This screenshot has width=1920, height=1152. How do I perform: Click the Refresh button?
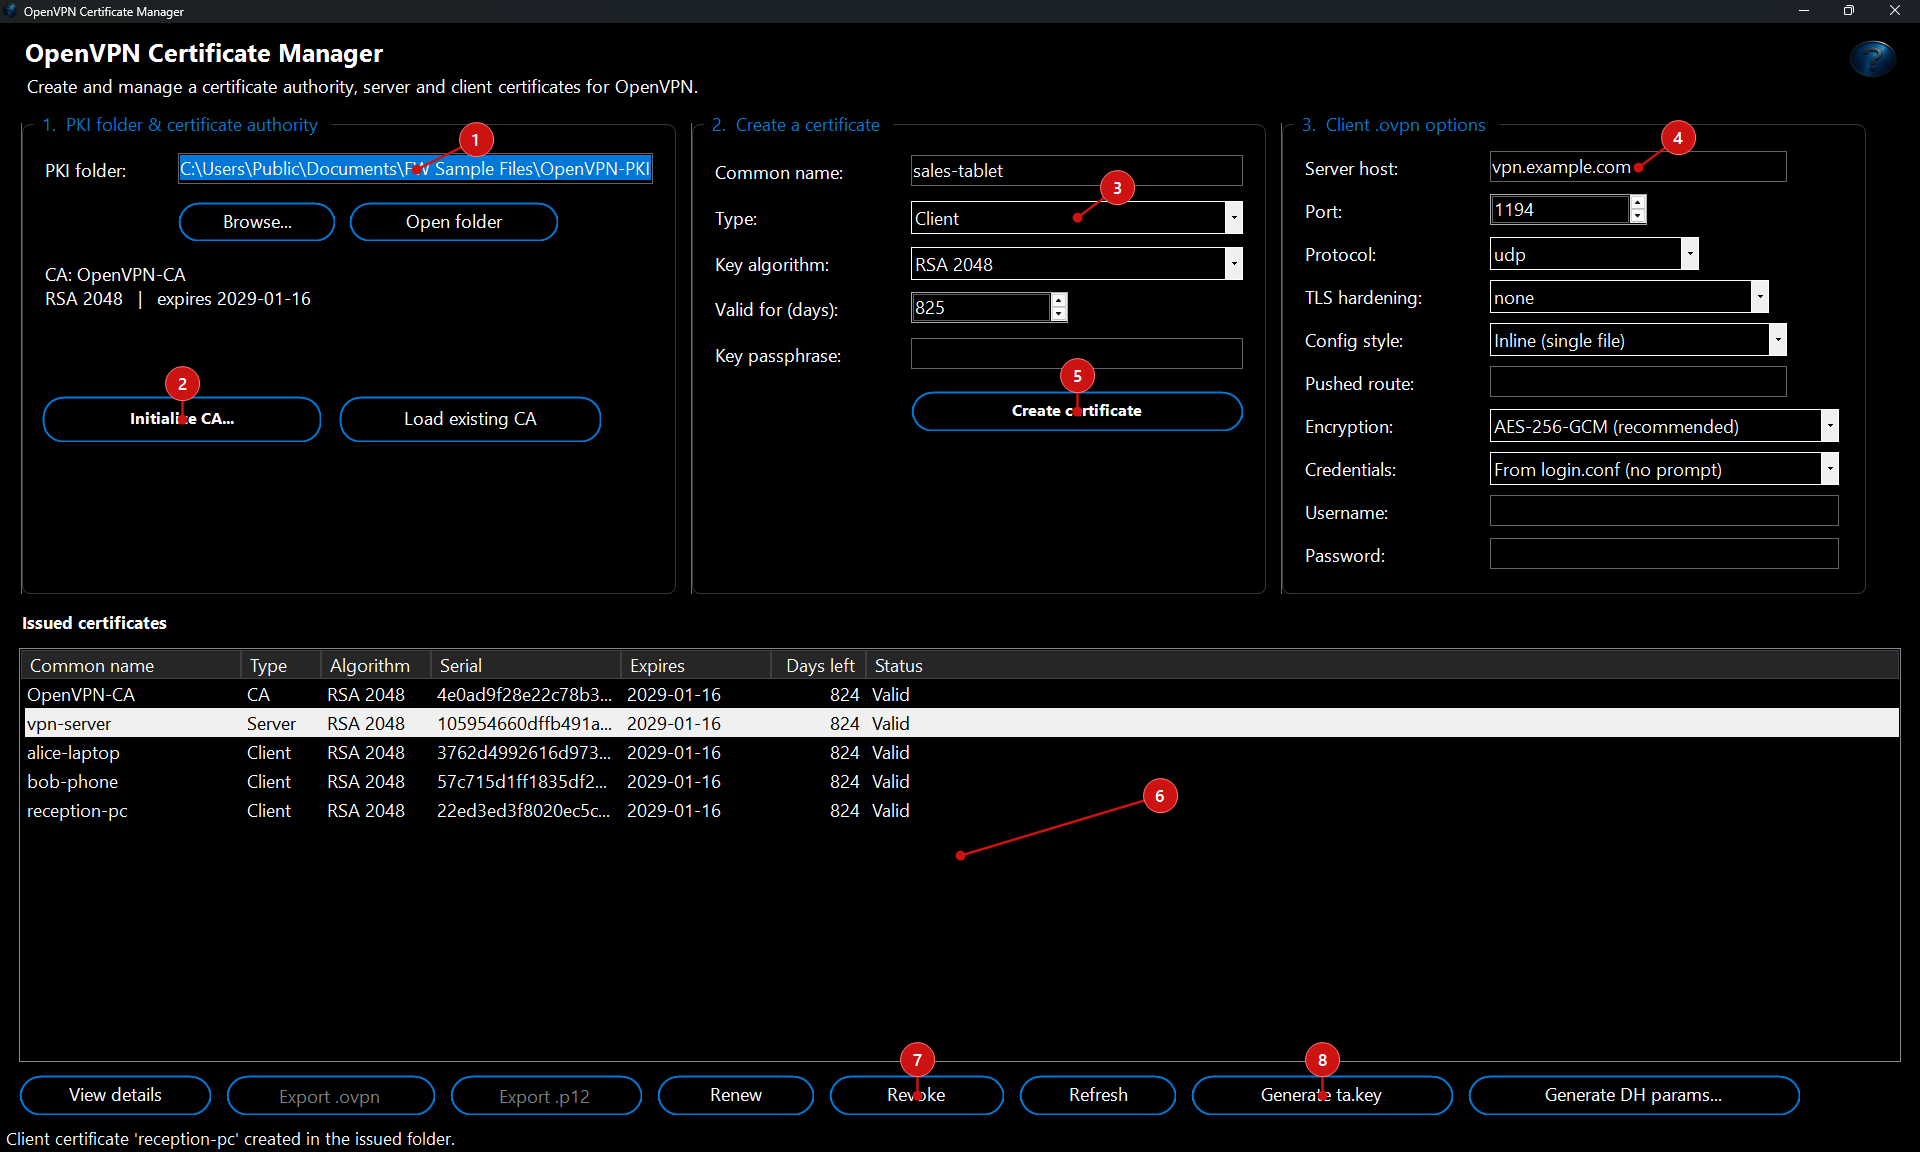click(1098, 1095)
